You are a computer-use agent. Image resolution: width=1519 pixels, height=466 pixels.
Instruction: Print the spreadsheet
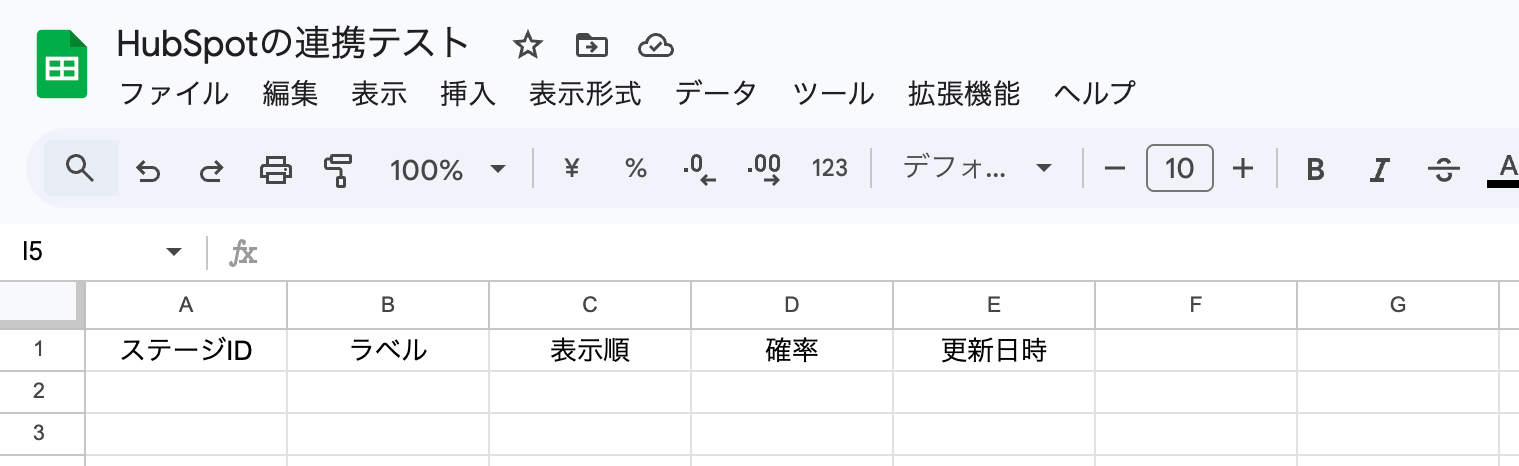pos(276,170)
